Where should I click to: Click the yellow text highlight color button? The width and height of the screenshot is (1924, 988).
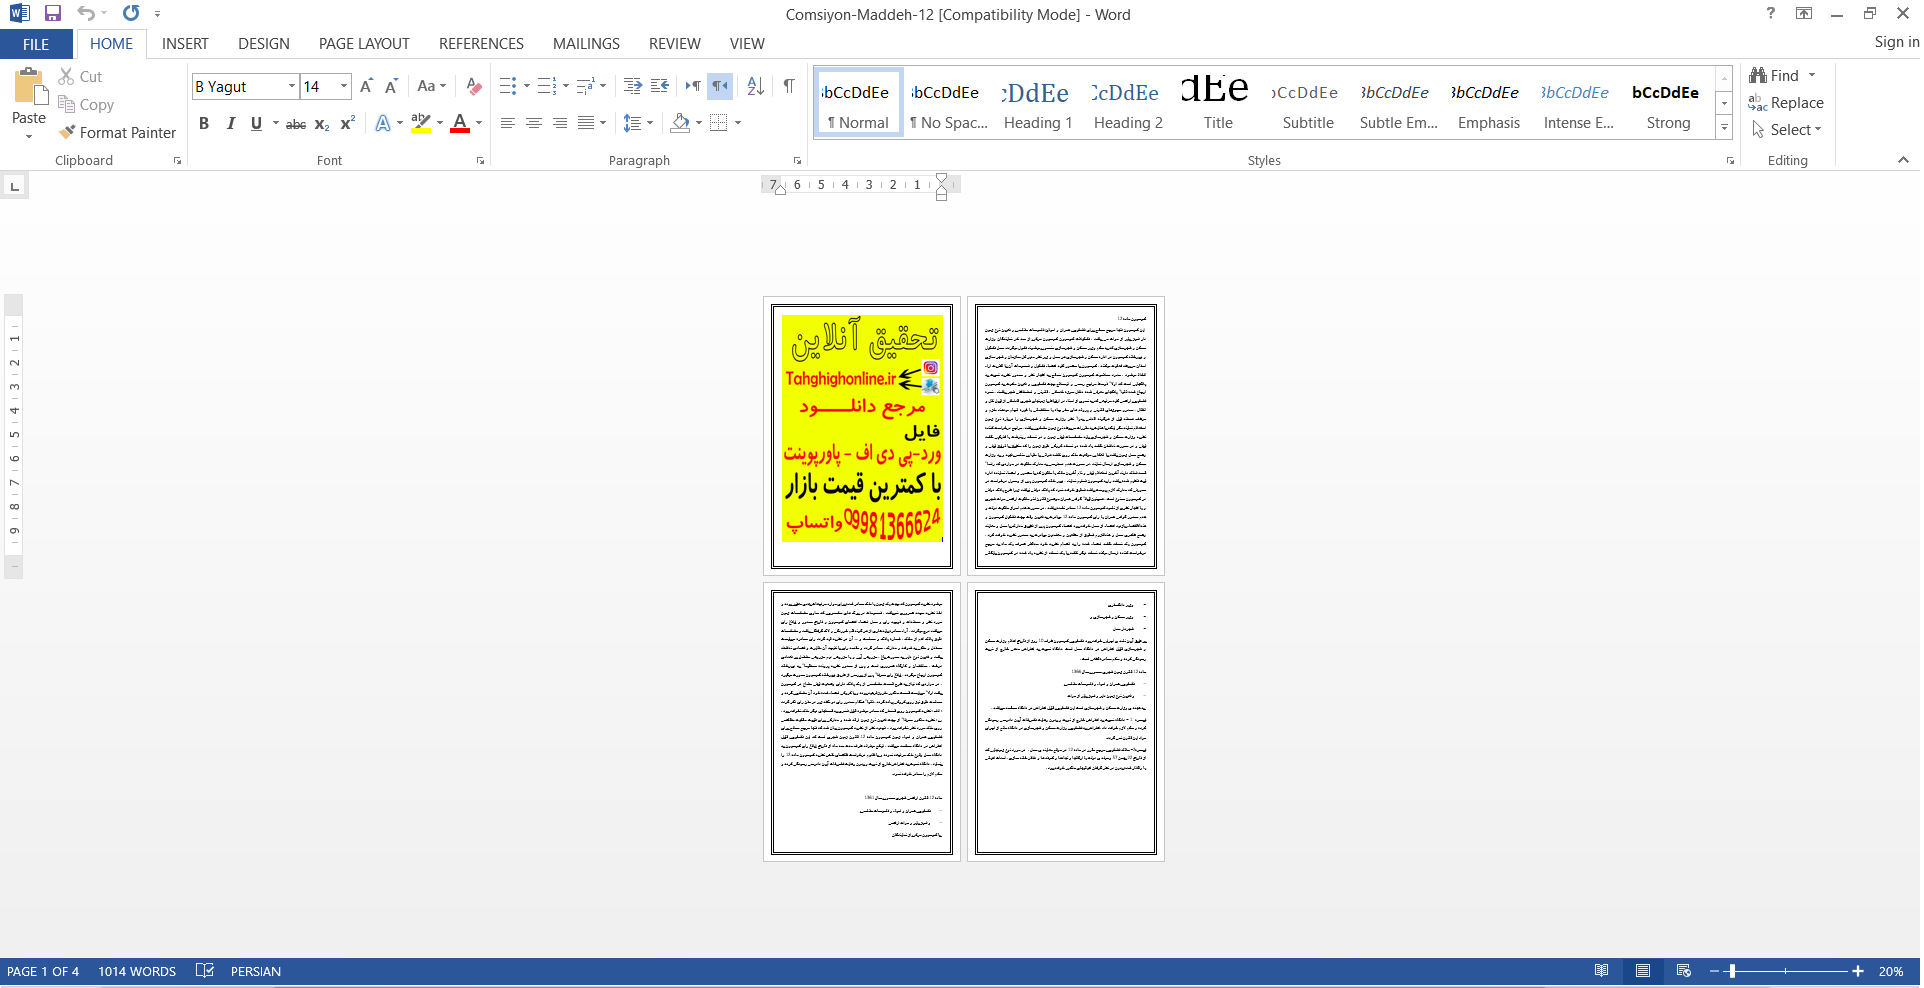tap(421, 123)
